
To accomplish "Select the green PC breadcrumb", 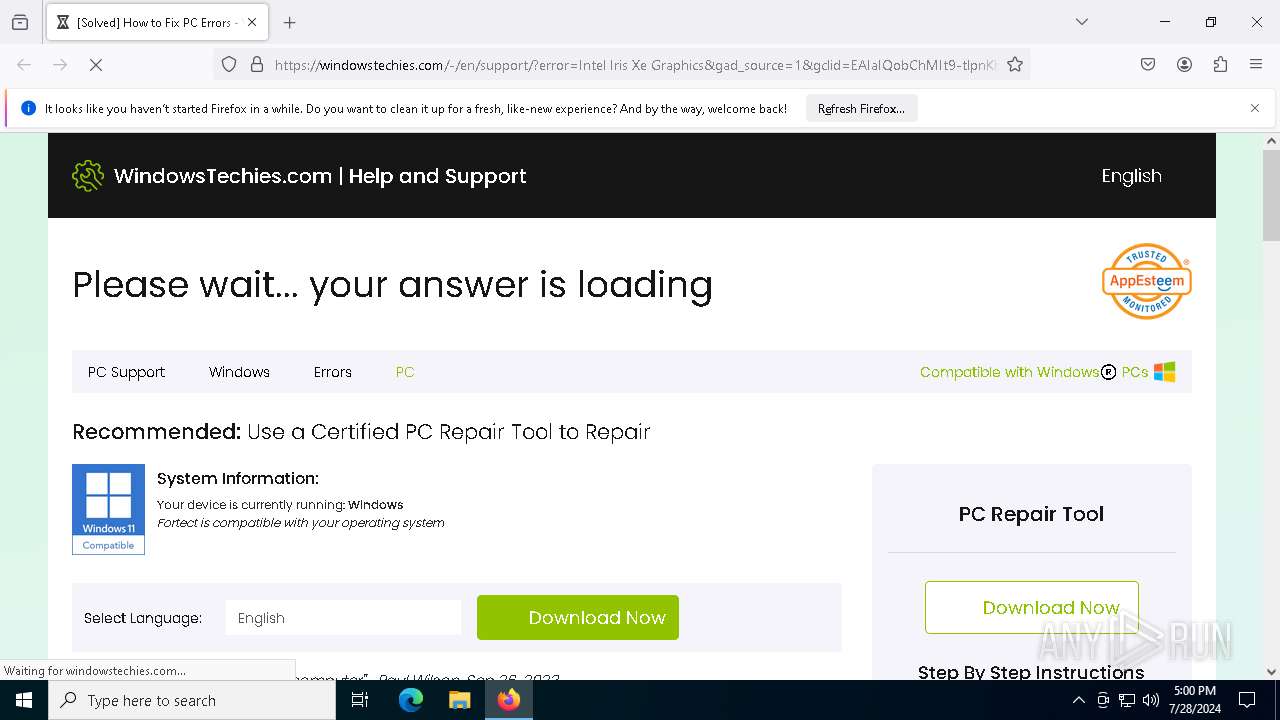I will tap(405, 372).
